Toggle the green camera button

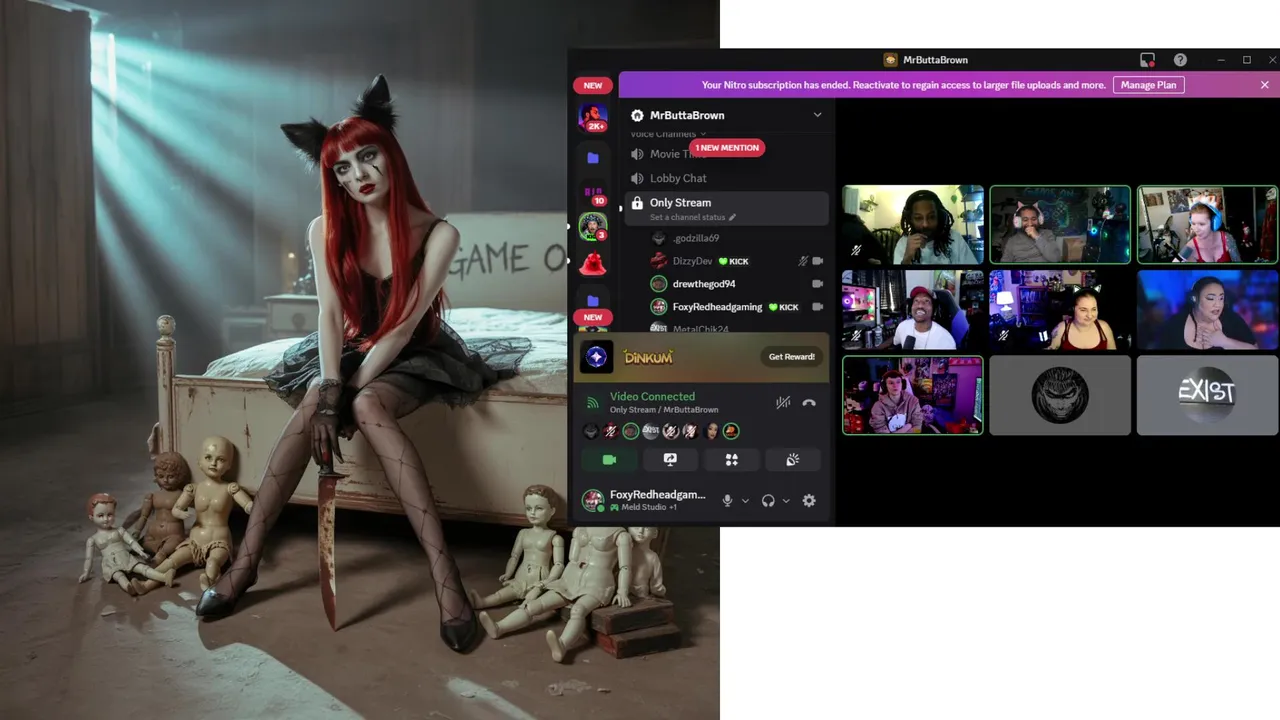(x=609, y=459)
